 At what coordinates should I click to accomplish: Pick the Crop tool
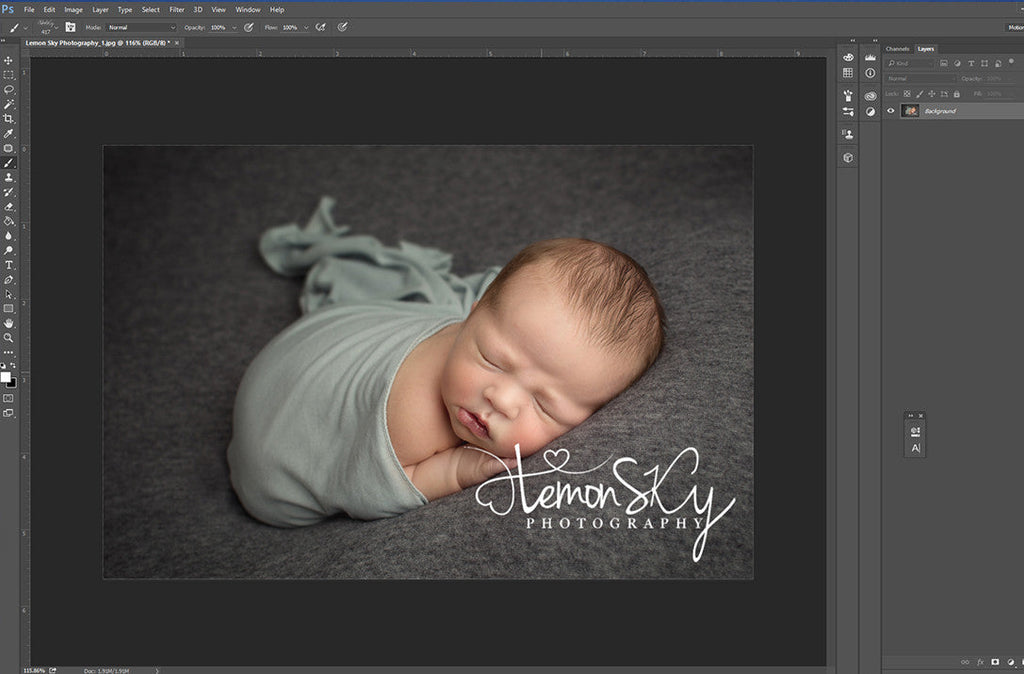click(x=9, y=118)
